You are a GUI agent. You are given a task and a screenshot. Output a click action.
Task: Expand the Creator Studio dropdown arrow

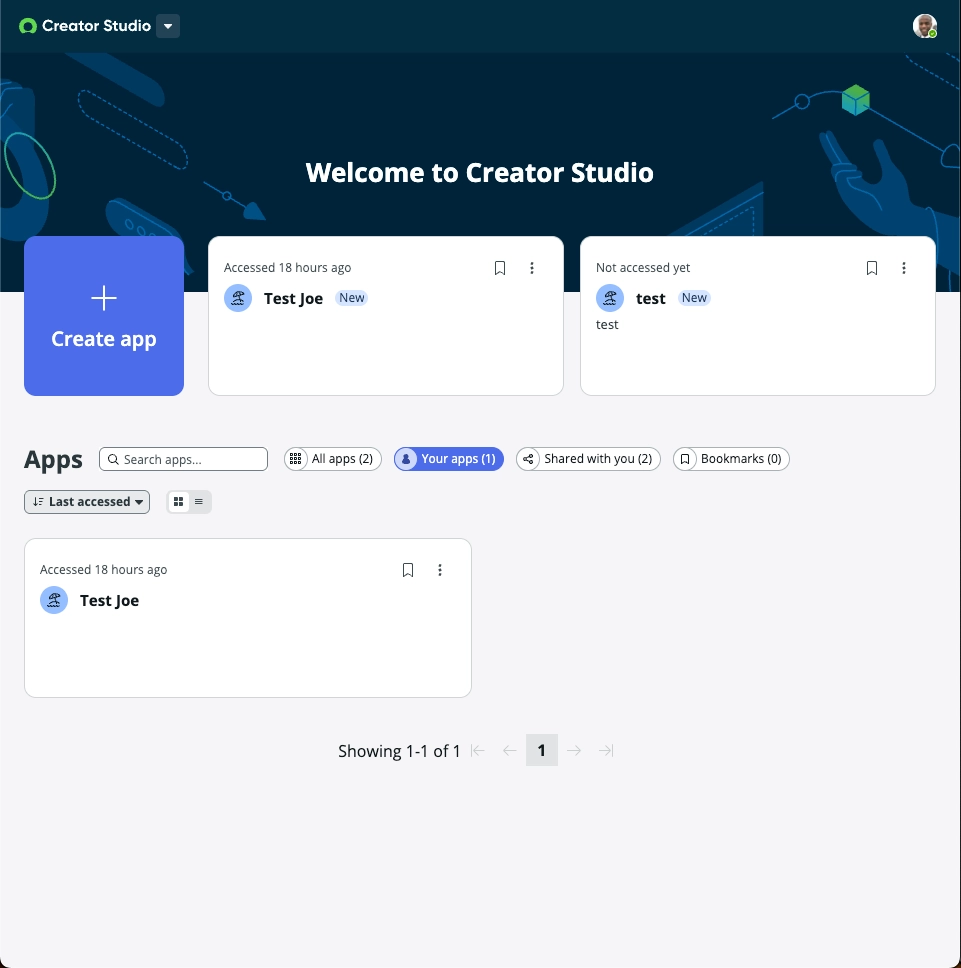coord(168,26)
